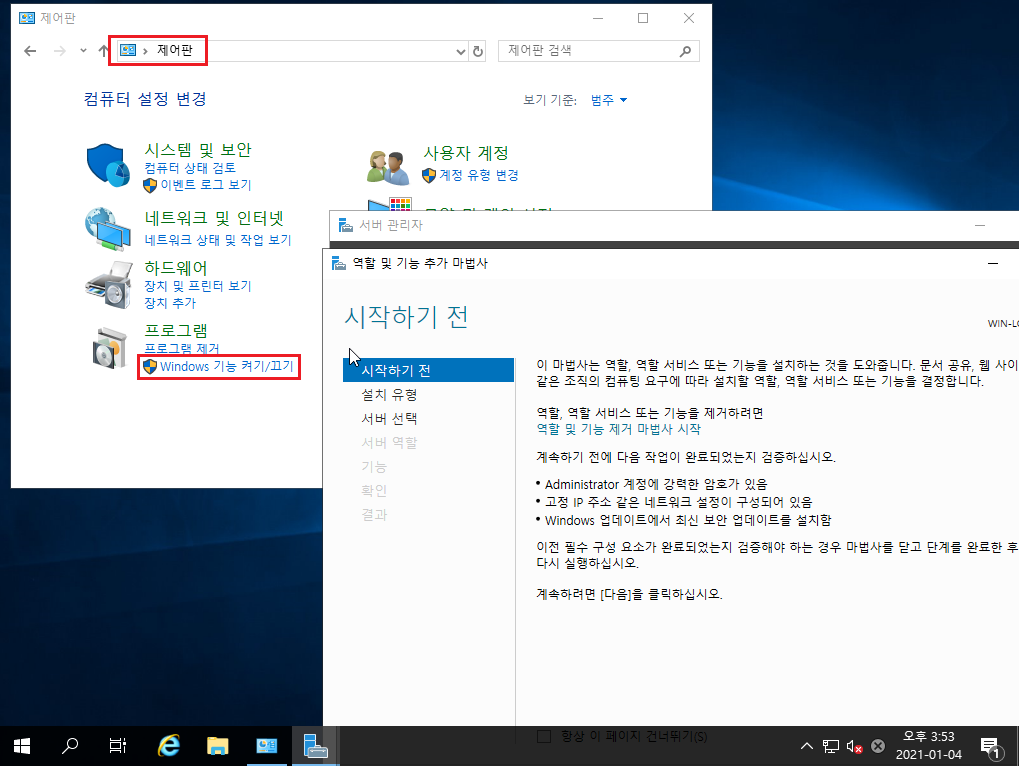Image resolution: width=1019 pixels, height=766 pixels.
Task: Switch to Control Panel taskbar button
Action: [266, 746]
